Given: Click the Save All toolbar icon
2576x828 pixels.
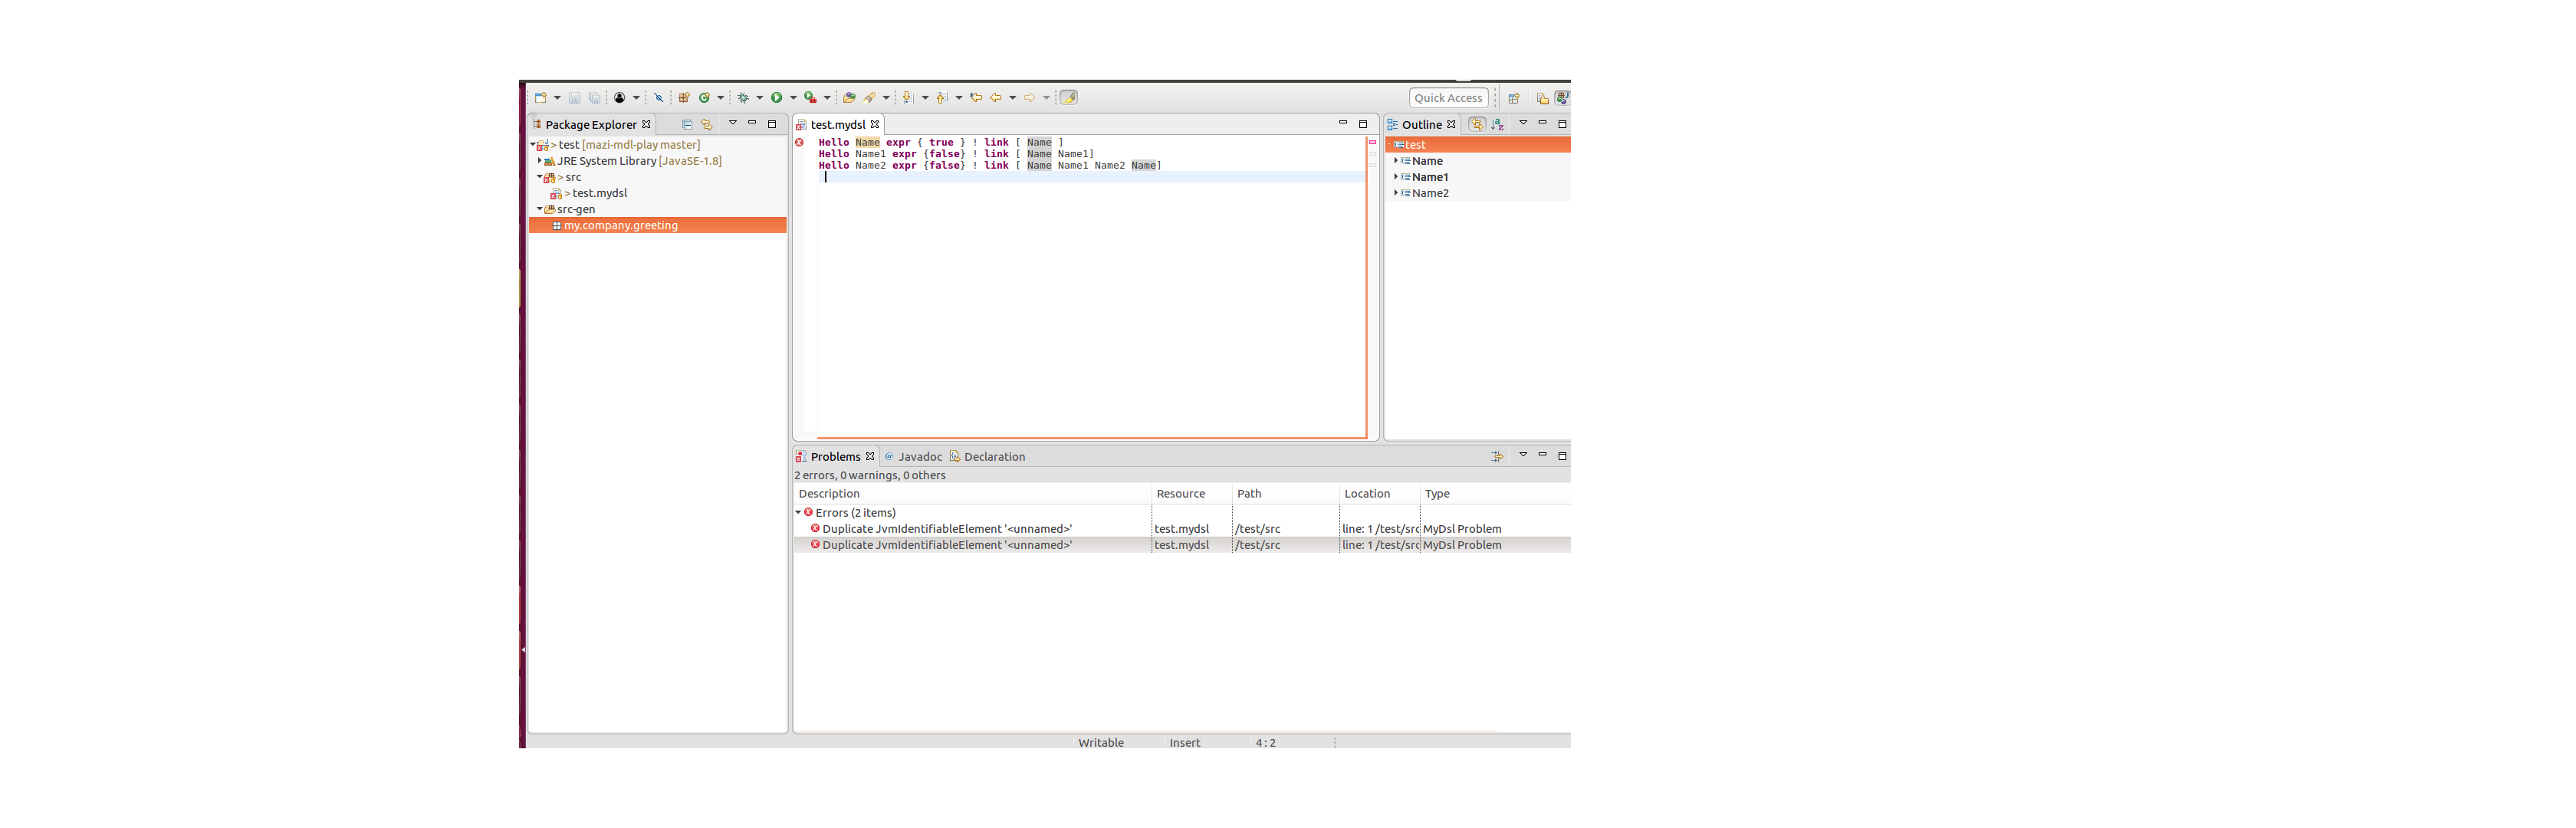Looking at the screenshot, I should (594, 98).
